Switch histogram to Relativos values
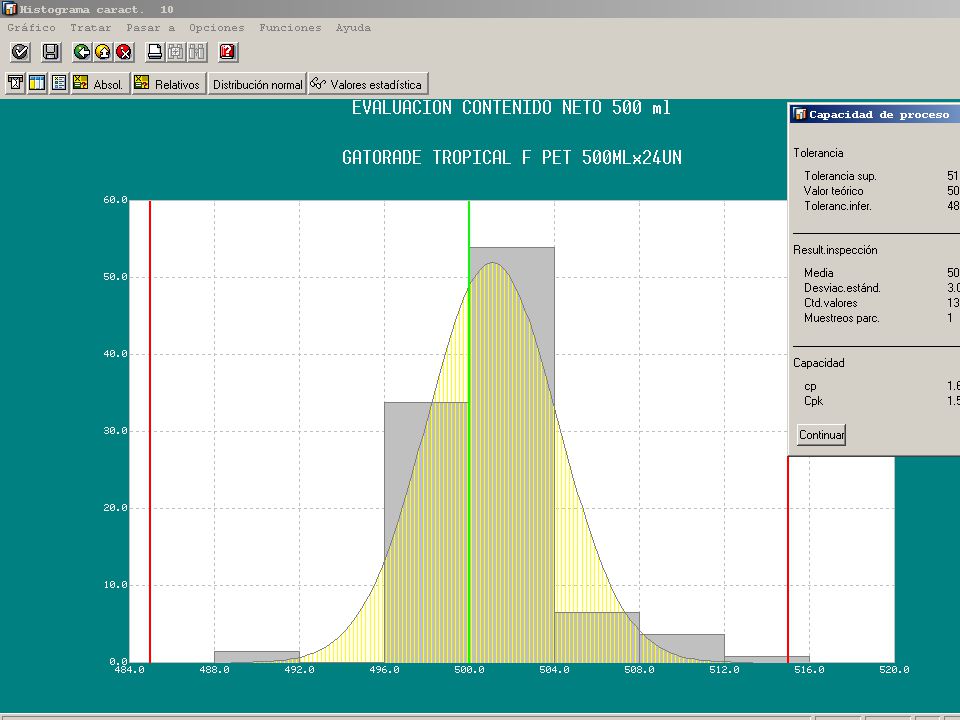This screenshot has width=960, height=720. 168,83
